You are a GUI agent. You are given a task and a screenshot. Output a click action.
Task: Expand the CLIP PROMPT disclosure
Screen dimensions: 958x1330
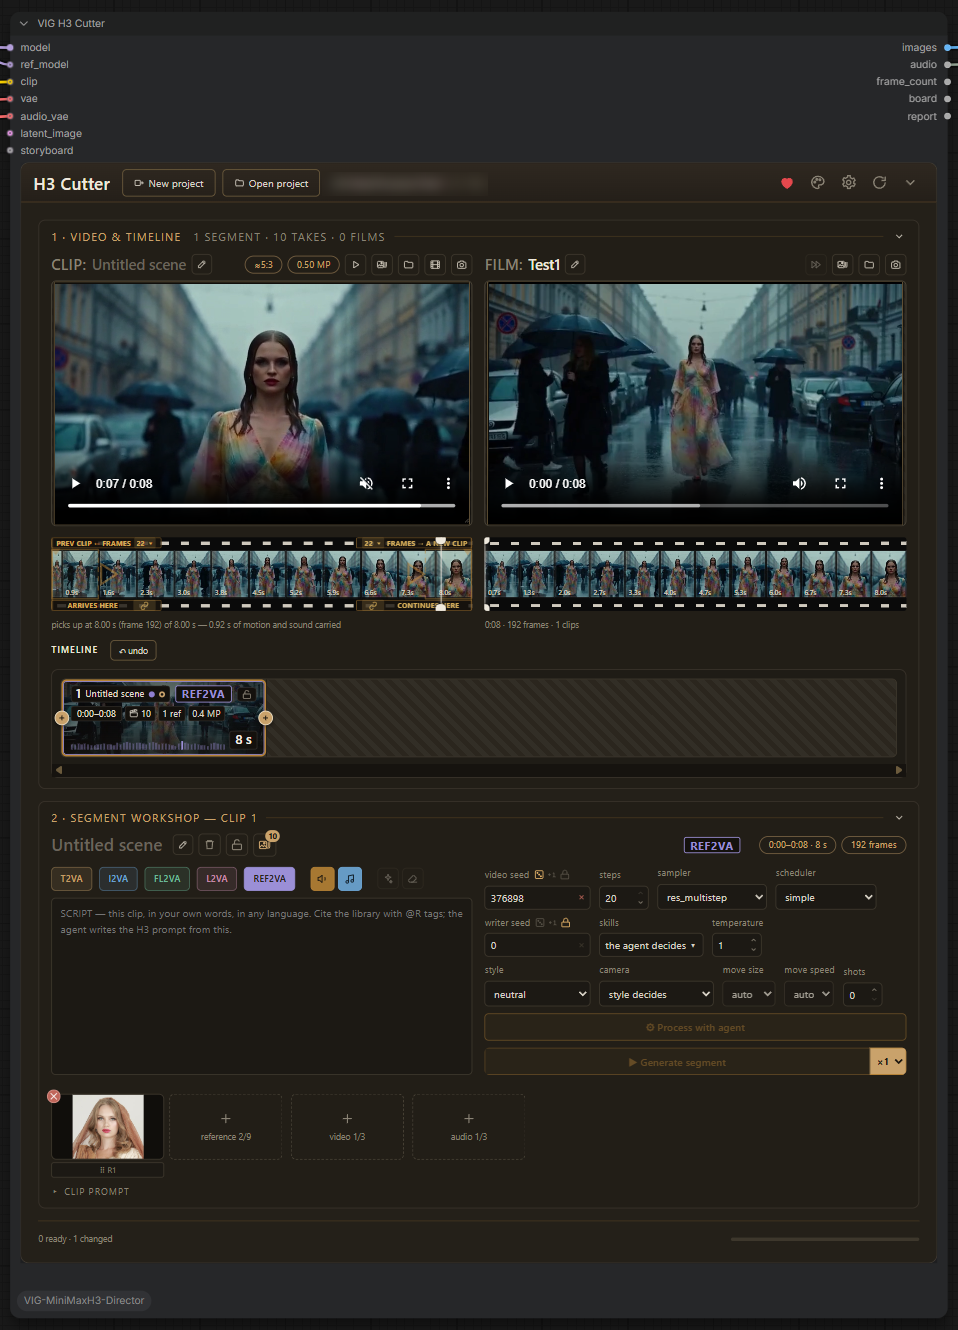pyautogui.click(x=91, y=1192)
